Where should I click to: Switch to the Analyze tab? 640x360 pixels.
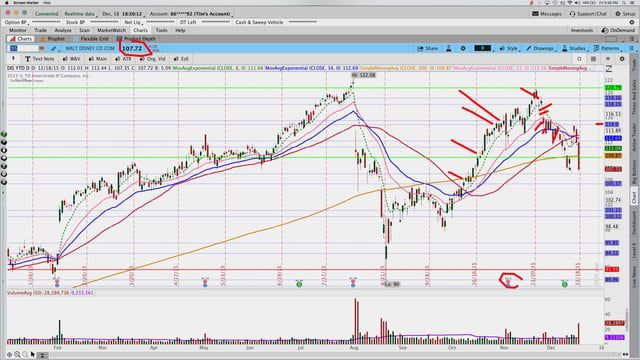coord(63,30)
